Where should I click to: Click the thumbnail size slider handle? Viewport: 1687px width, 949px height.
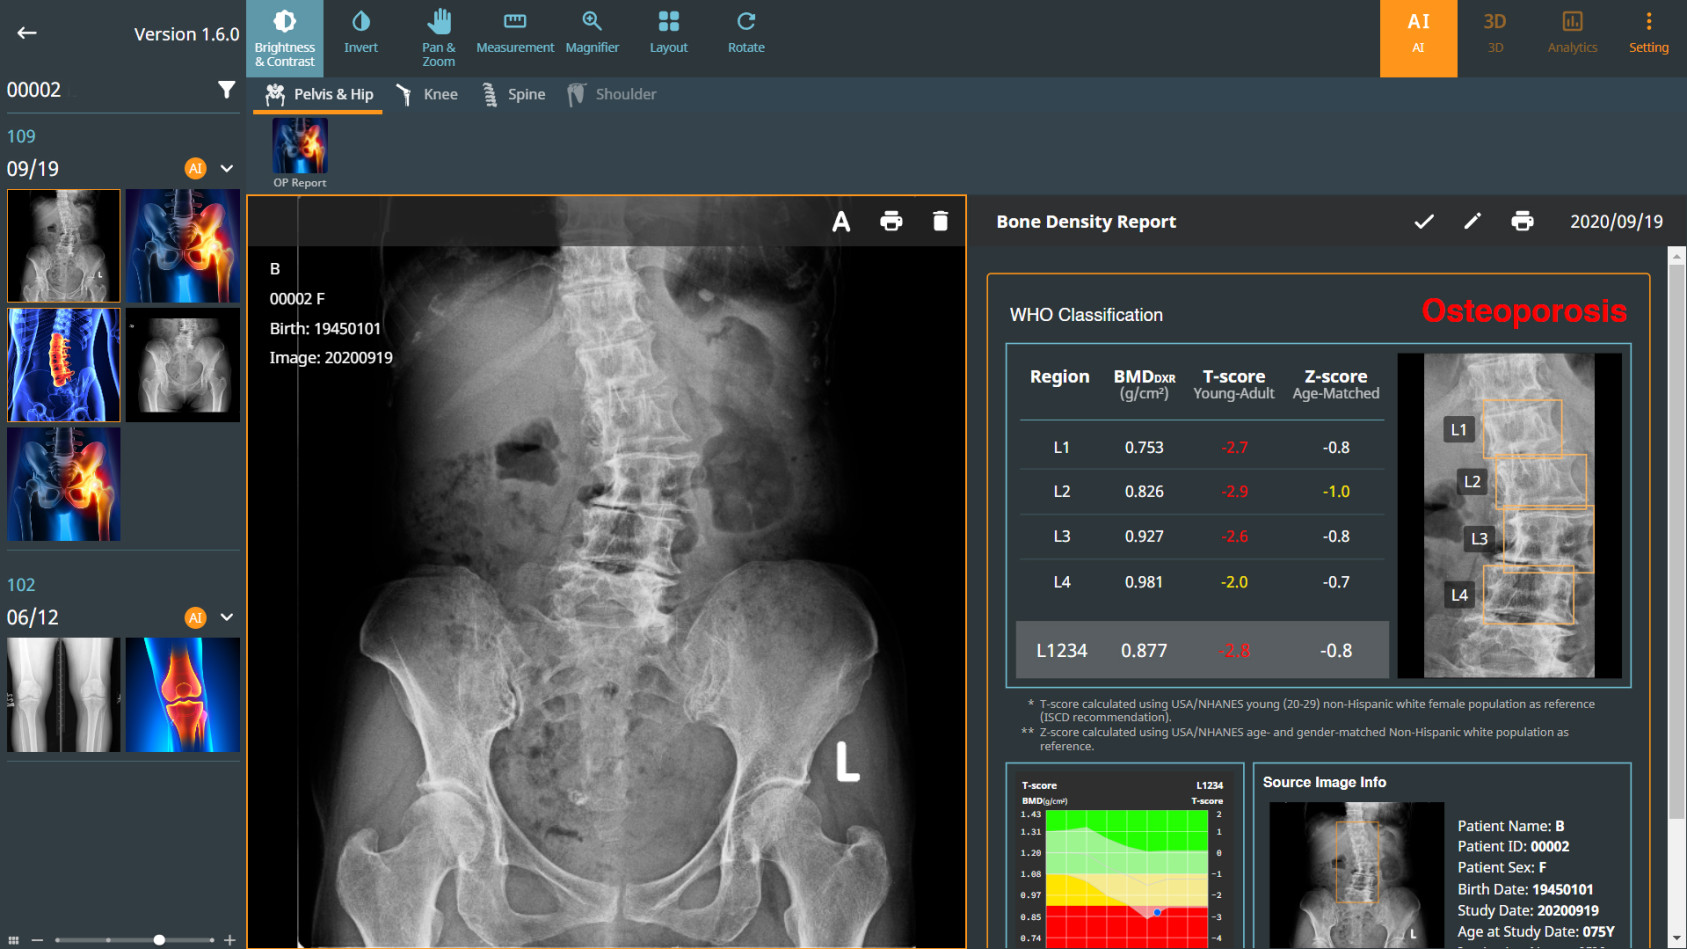pyautogui.click(x=159, y=940)
